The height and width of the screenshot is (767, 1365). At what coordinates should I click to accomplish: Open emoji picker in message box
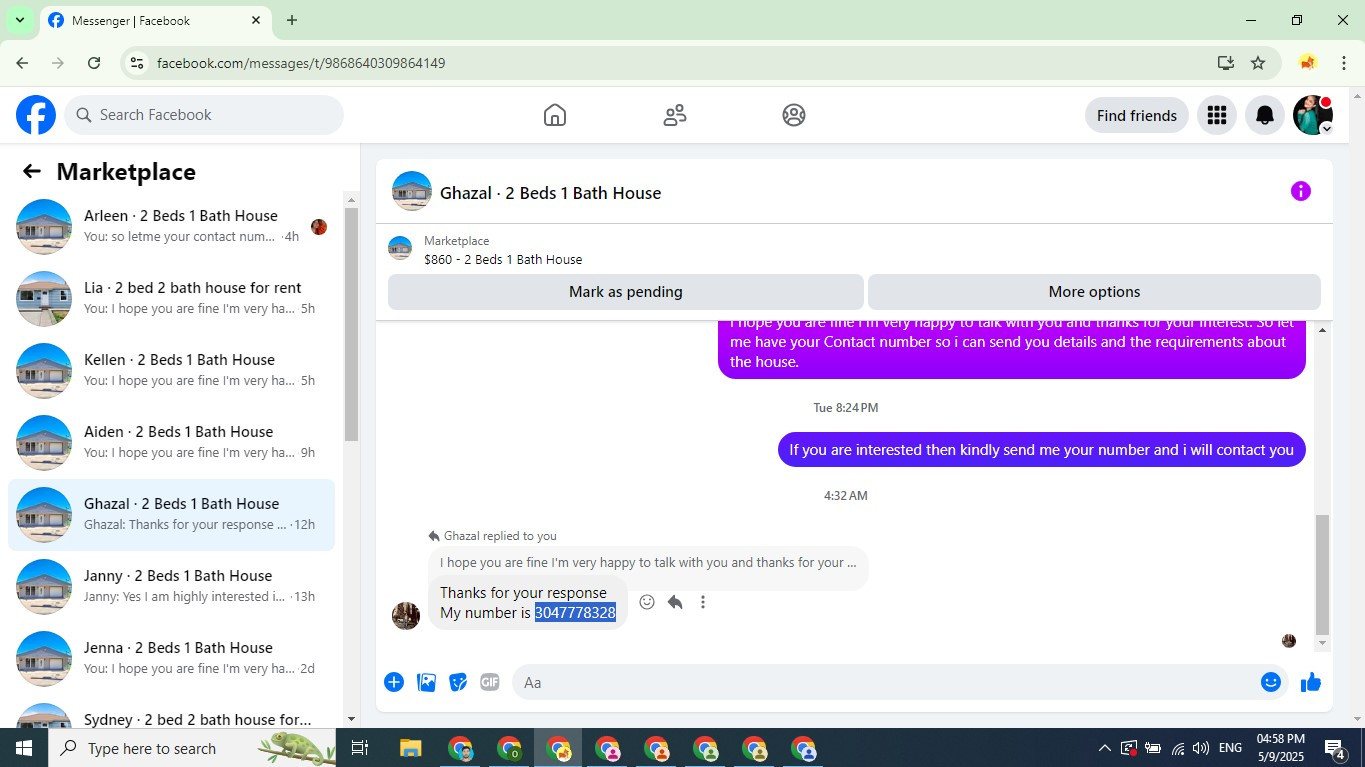coord(1271,682)
